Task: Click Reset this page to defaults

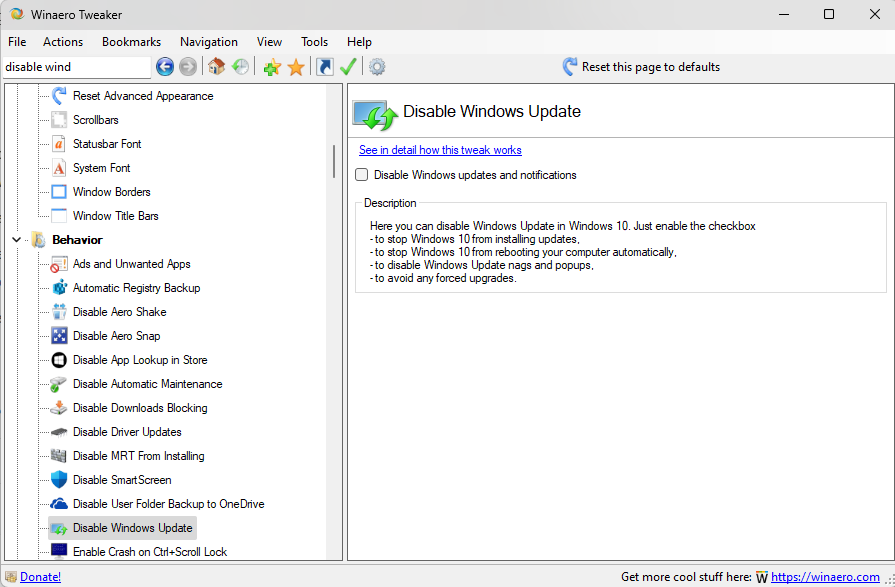Action: 641,67
